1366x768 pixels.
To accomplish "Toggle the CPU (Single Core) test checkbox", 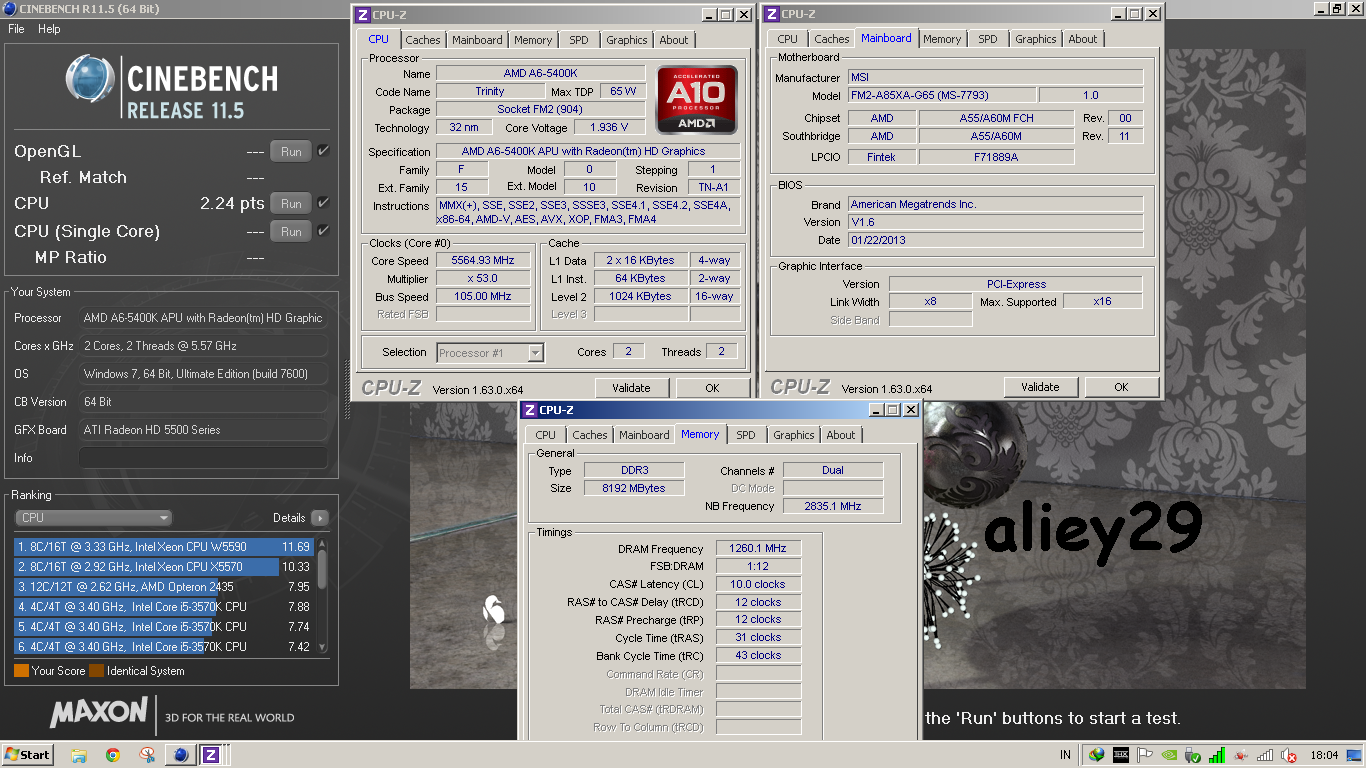I will [x=323, y=231].
